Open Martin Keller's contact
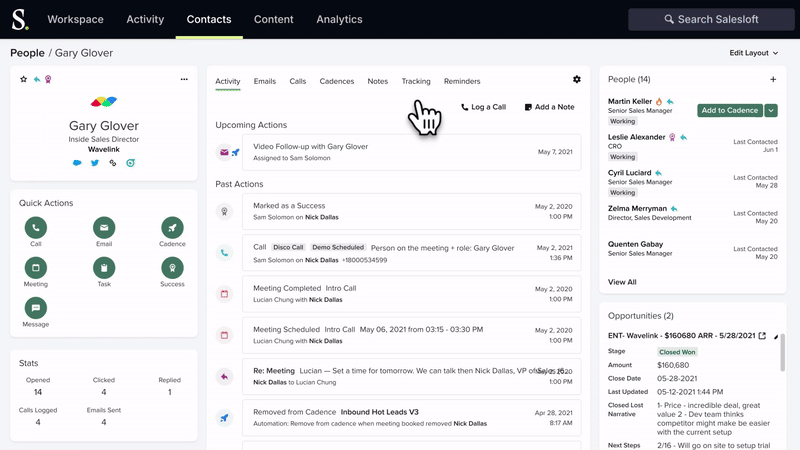800x450 pixels. coord(630,102)
